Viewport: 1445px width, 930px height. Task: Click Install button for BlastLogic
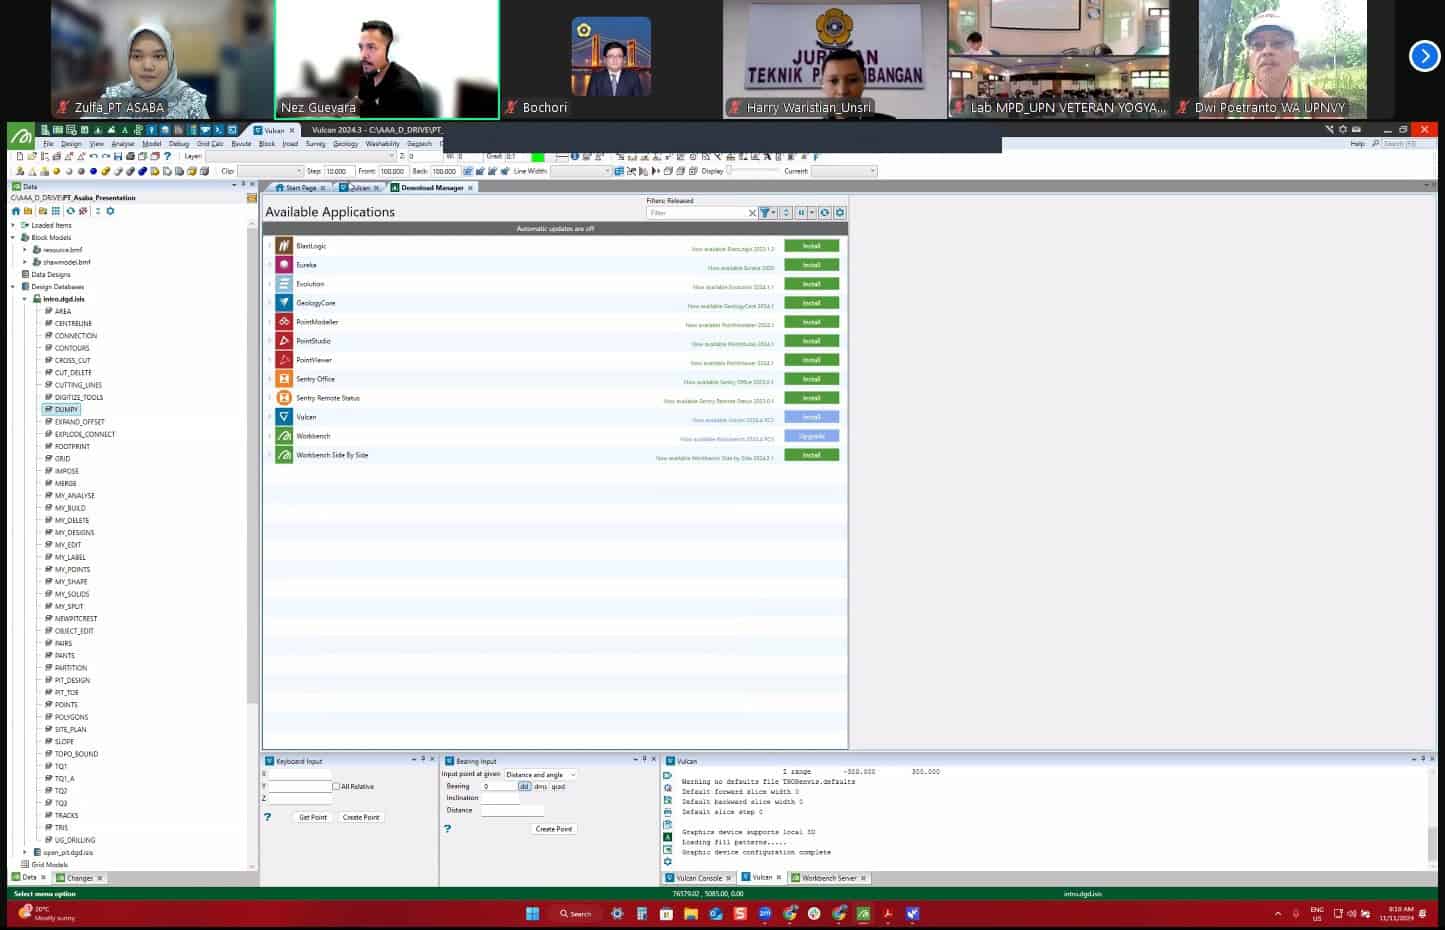click(x=811, y=246)
